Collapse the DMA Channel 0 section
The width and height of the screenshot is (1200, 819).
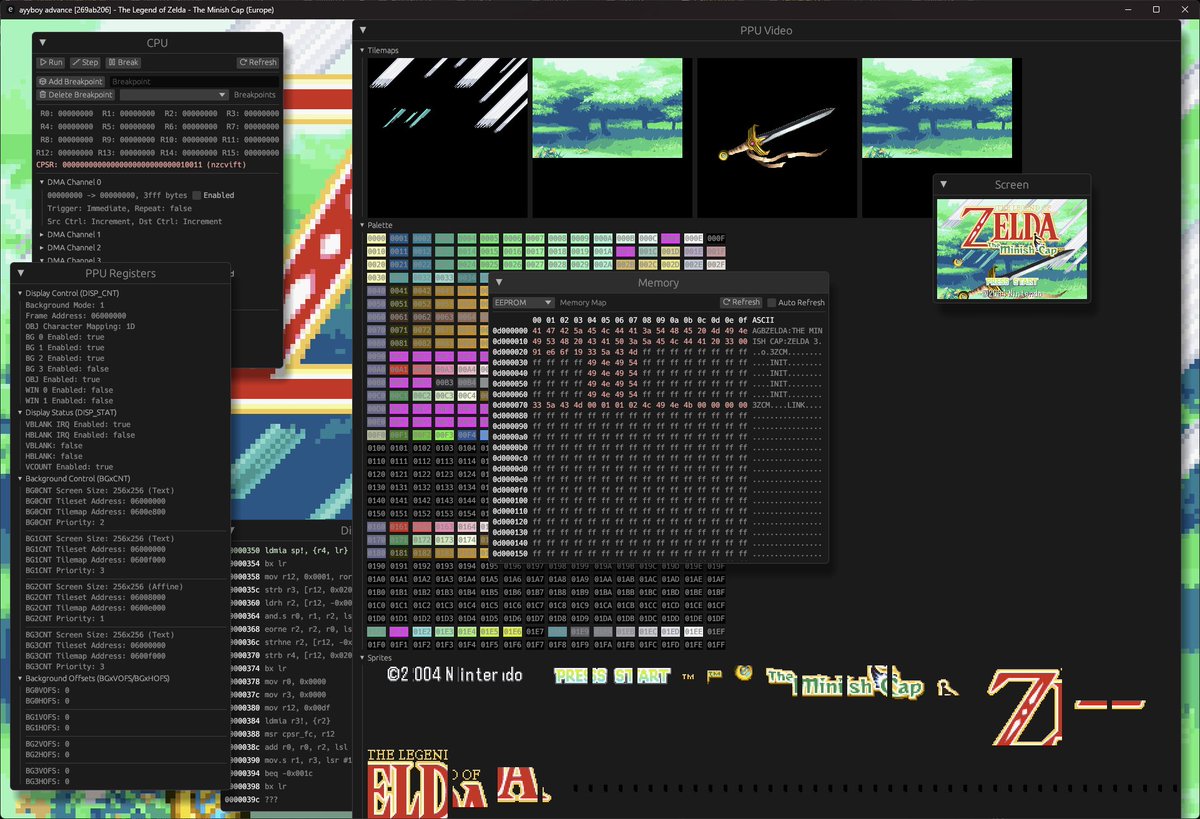click(x=42, y=182)
